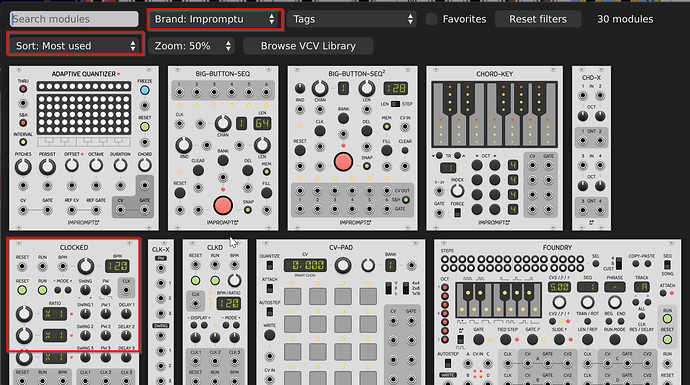Click the big red button on BIG-BUTTON-SEQ
This screenshot has width=690, height=385.
click(223, 205)
